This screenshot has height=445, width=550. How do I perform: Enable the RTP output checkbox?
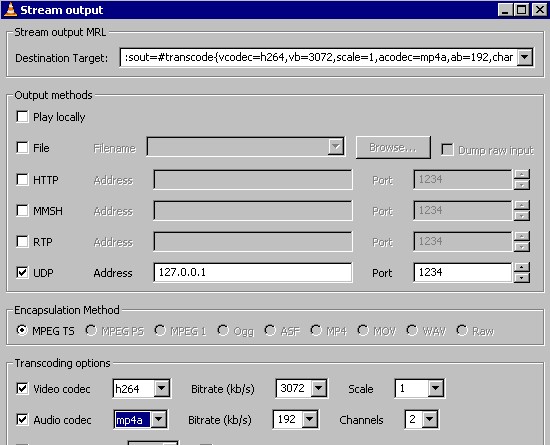[x=22, y=242]
